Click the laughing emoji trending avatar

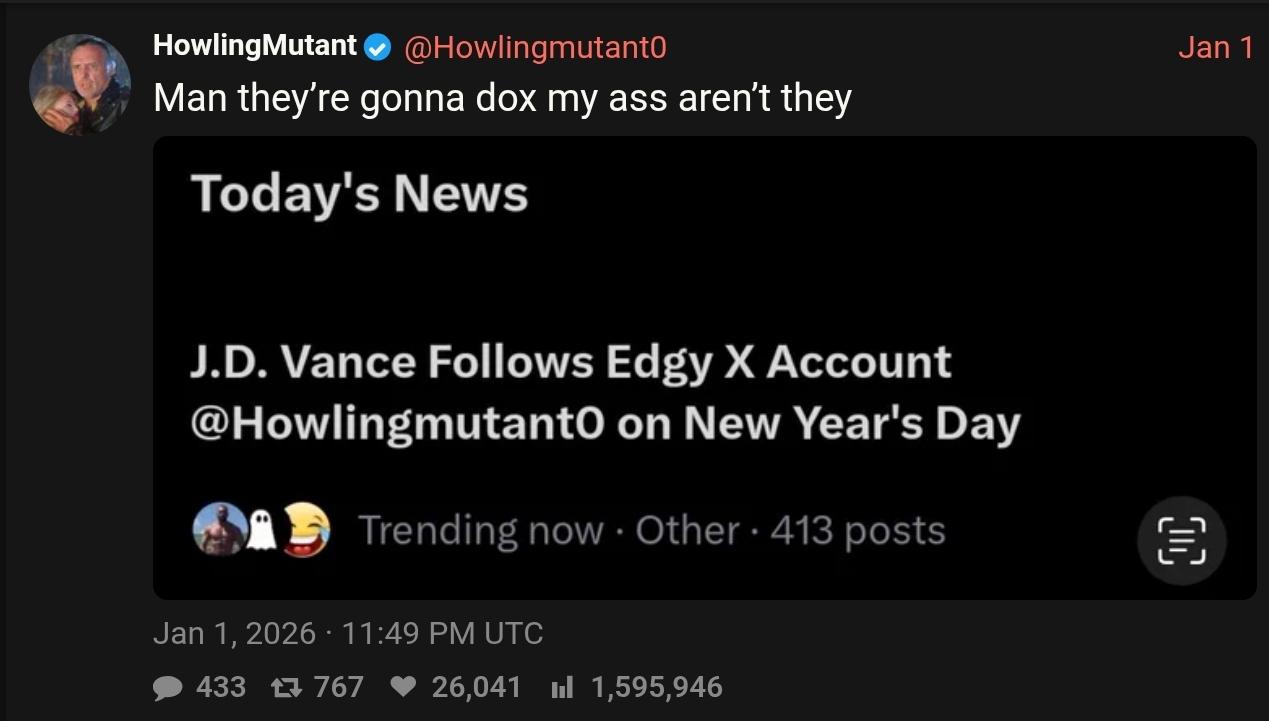click(x=307, y=530)
